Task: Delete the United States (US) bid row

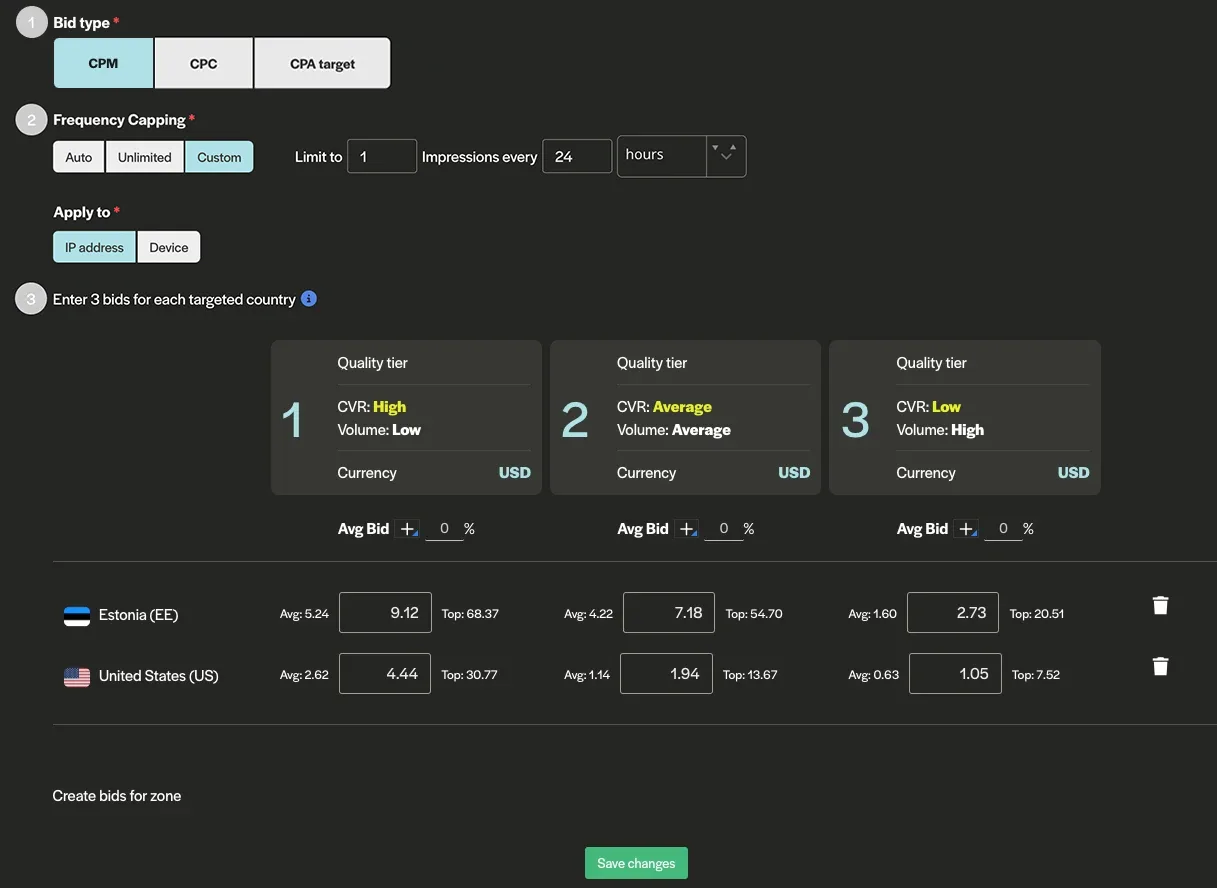Action: [1160, 667]
